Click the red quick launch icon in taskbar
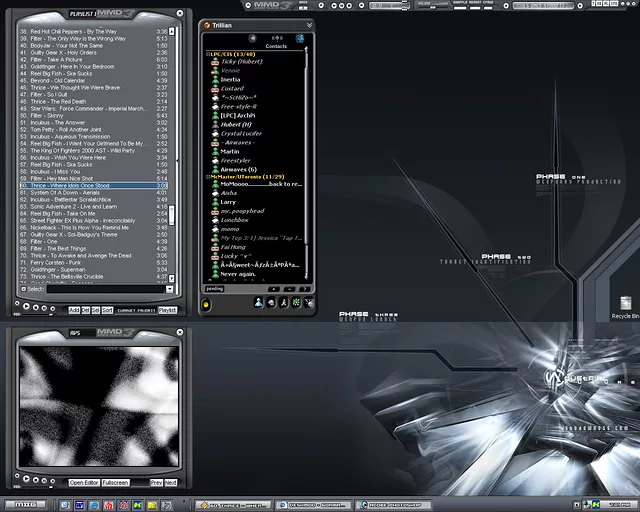 (108, 505)
